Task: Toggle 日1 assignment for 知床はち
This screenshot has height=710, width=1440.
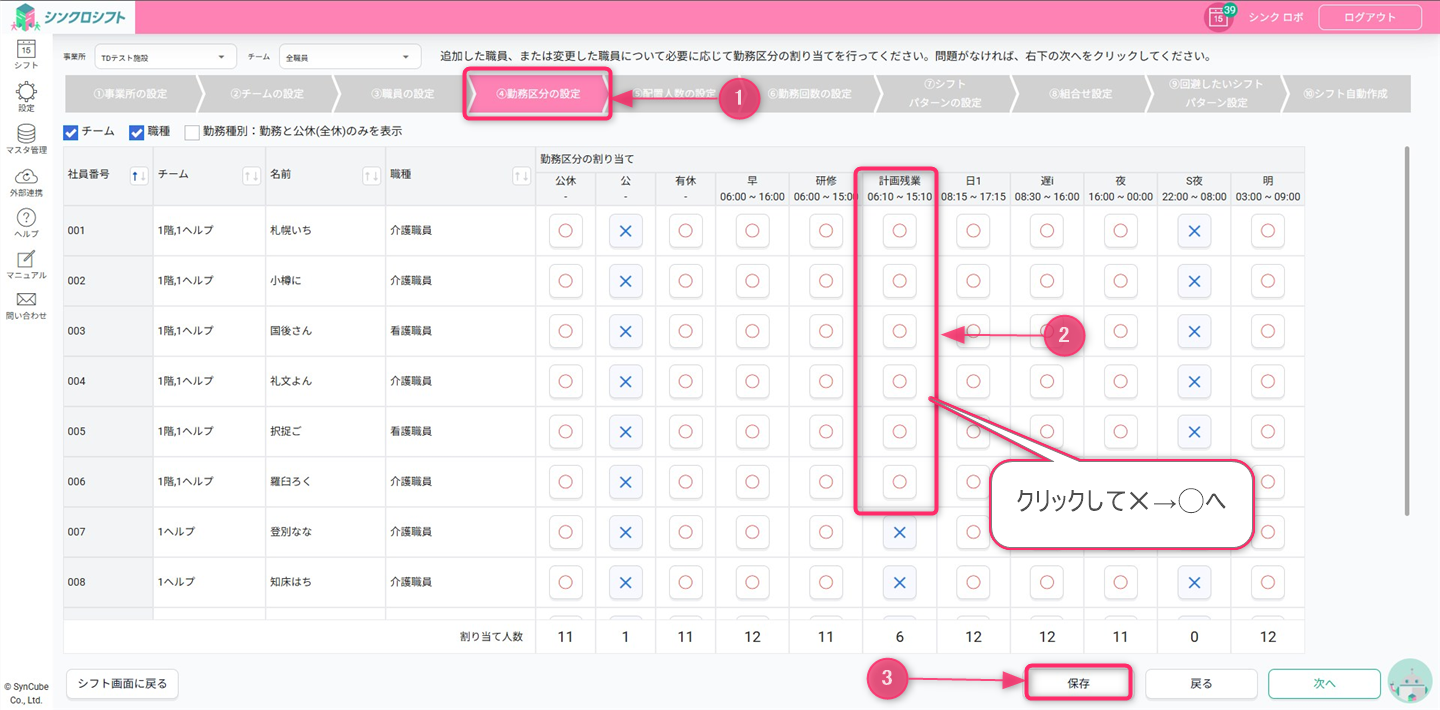Action: click(973, 582)
